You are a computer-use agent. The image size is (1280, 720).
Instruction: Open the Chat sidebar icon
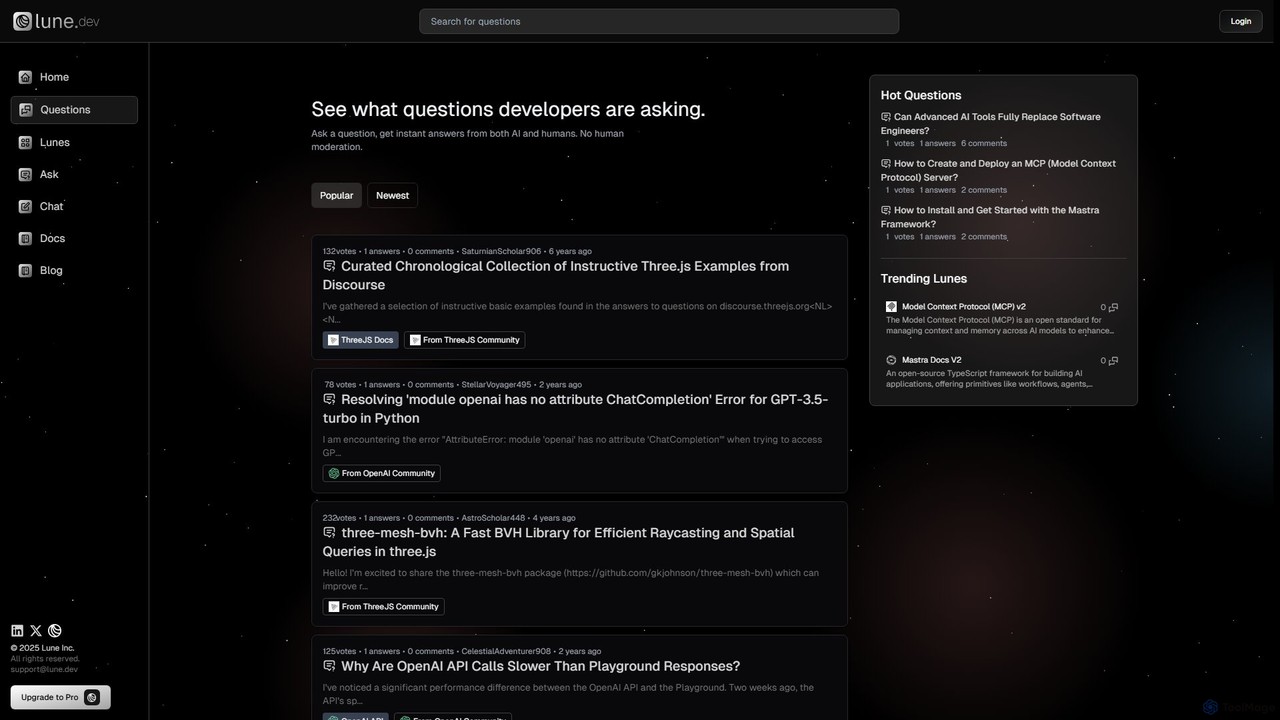click(25, 206)
